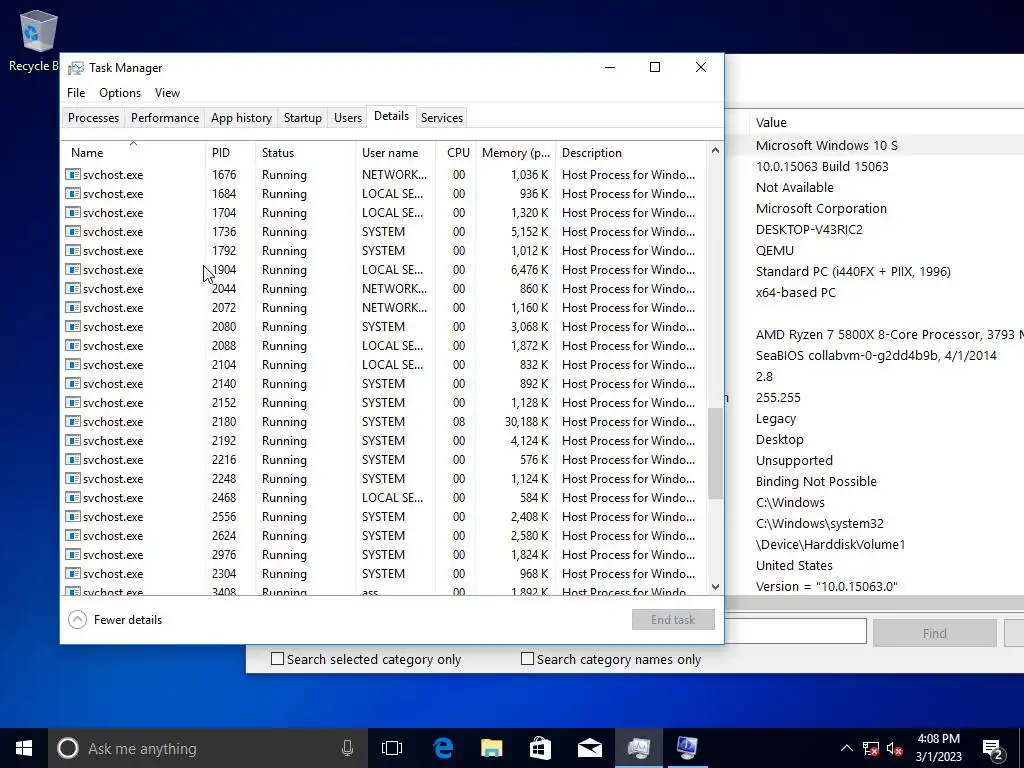Check Search category names only
1024x768 pixels.
pos(528,659)
